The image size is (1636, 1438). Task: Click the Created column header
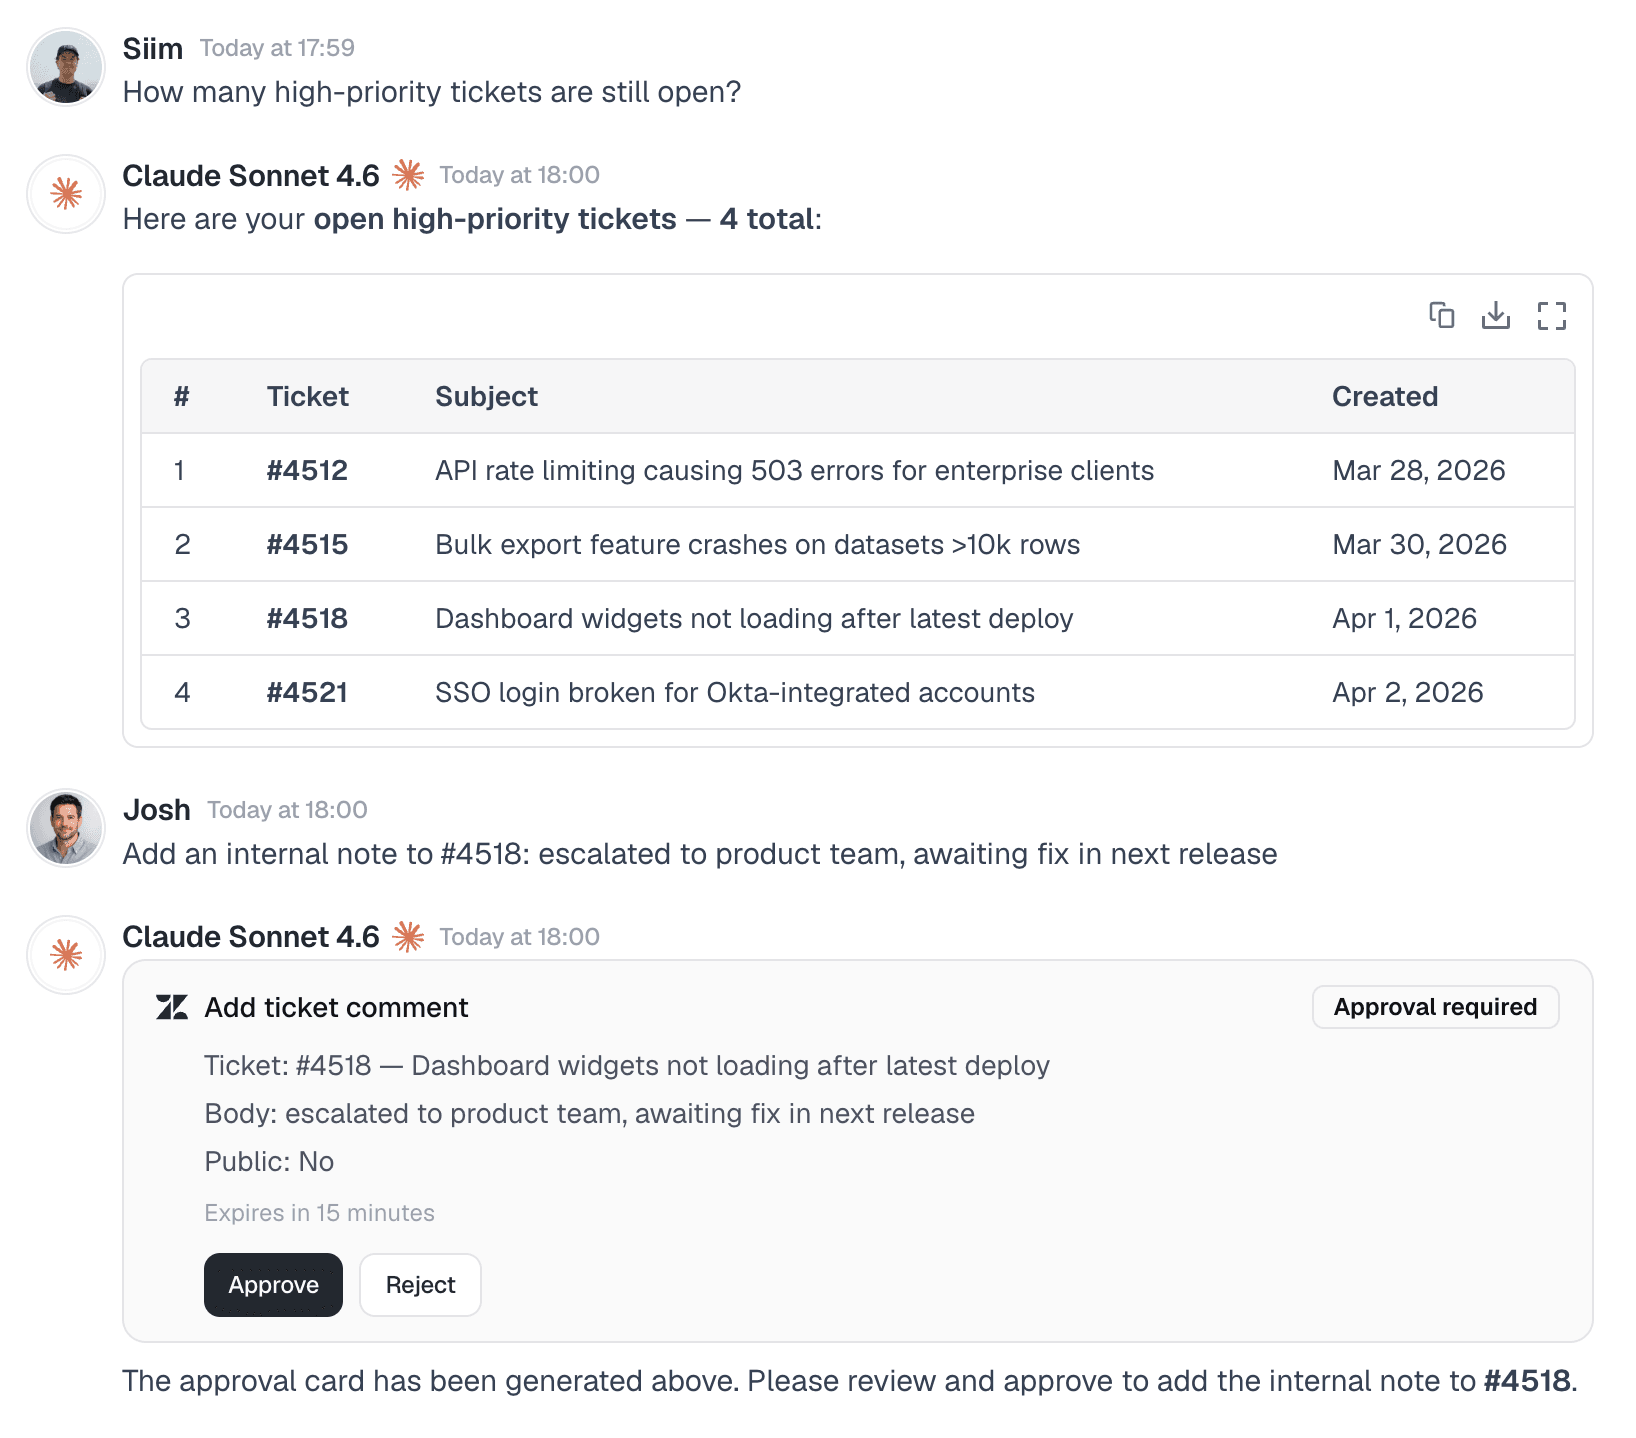pos(1384,396)
